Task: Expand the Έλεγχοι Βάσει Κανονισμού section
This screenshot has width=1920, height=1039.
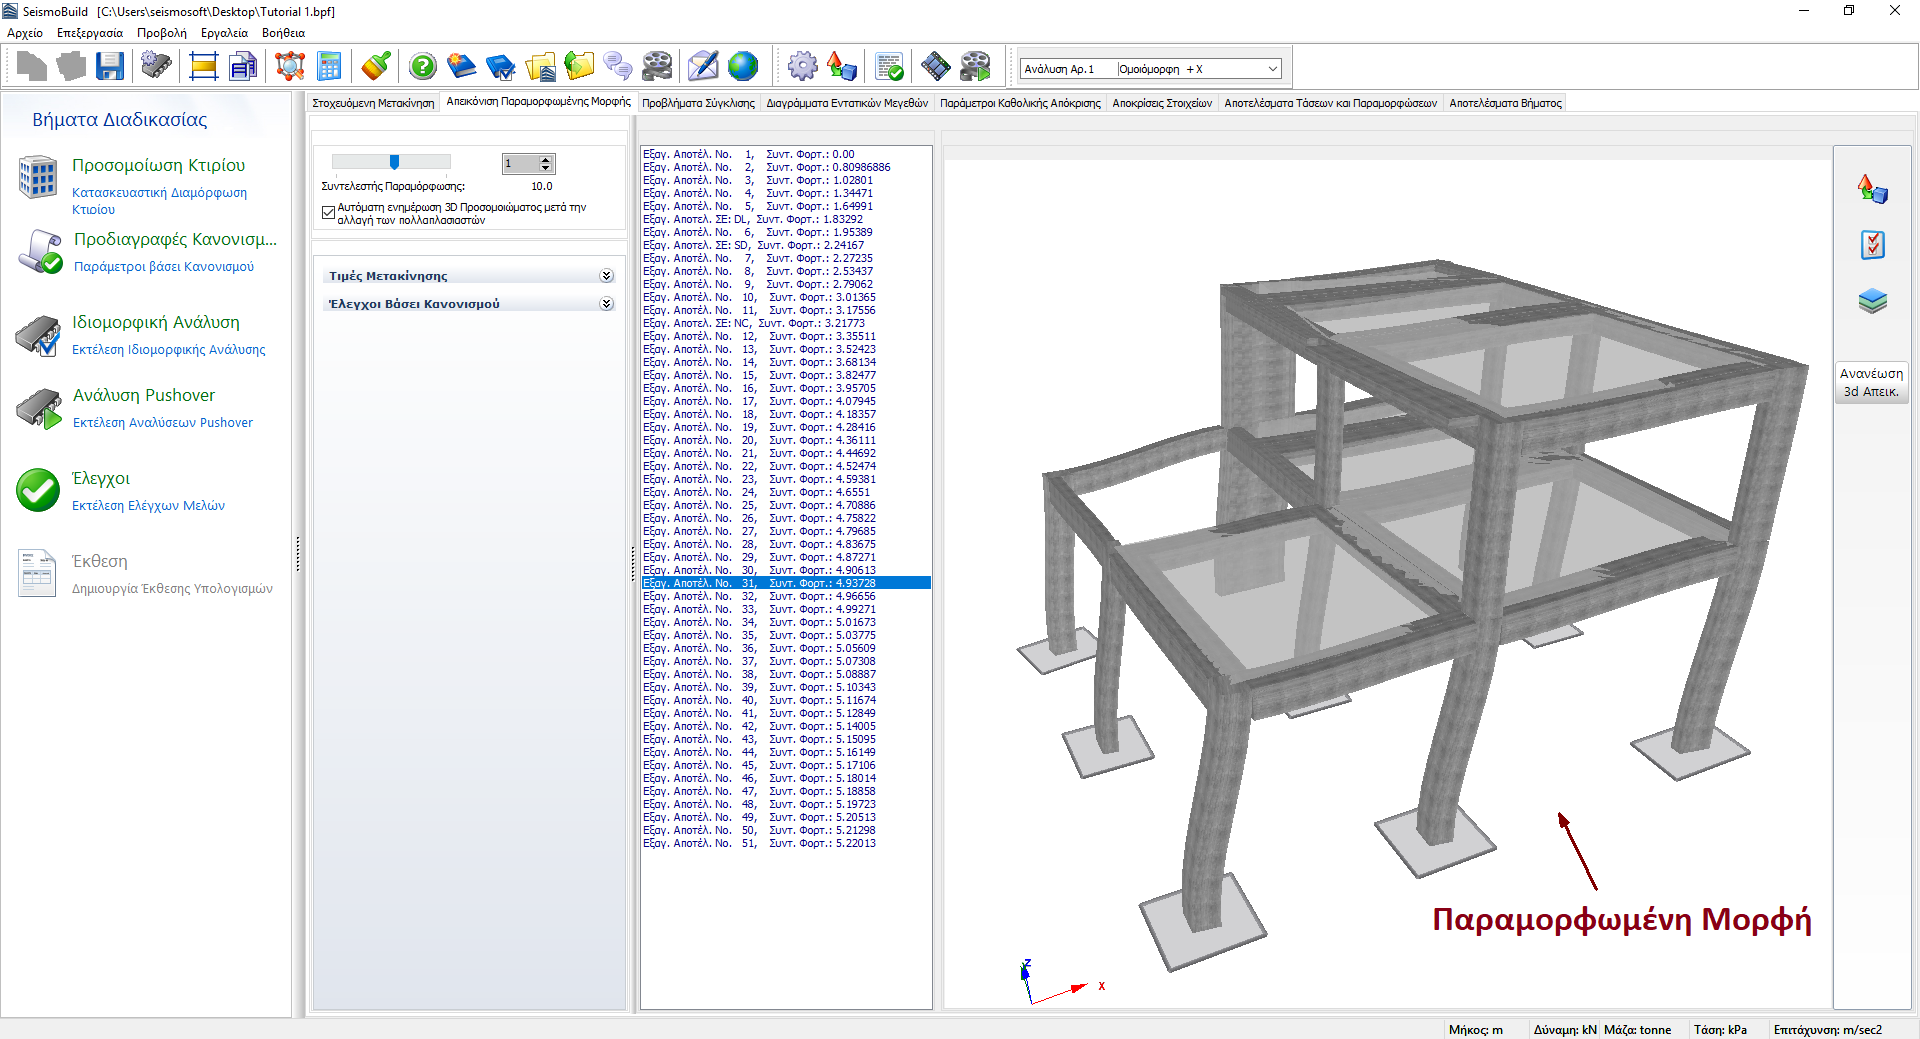Action: (x=606, y=304)
